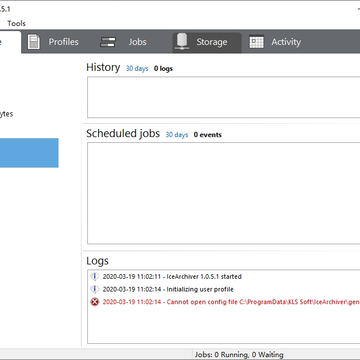Click the Jobs: 0 Running, 0 Waiting status
Image resolution: width=360 pixels, height=360 pixels.
click(239, 355)
